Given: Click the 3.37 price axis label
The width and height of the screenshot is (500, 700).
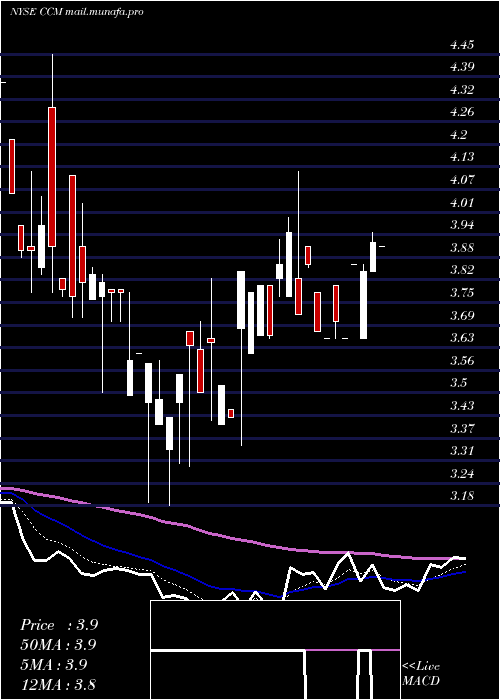Looking at the screenshot, I should coord(462,428).
